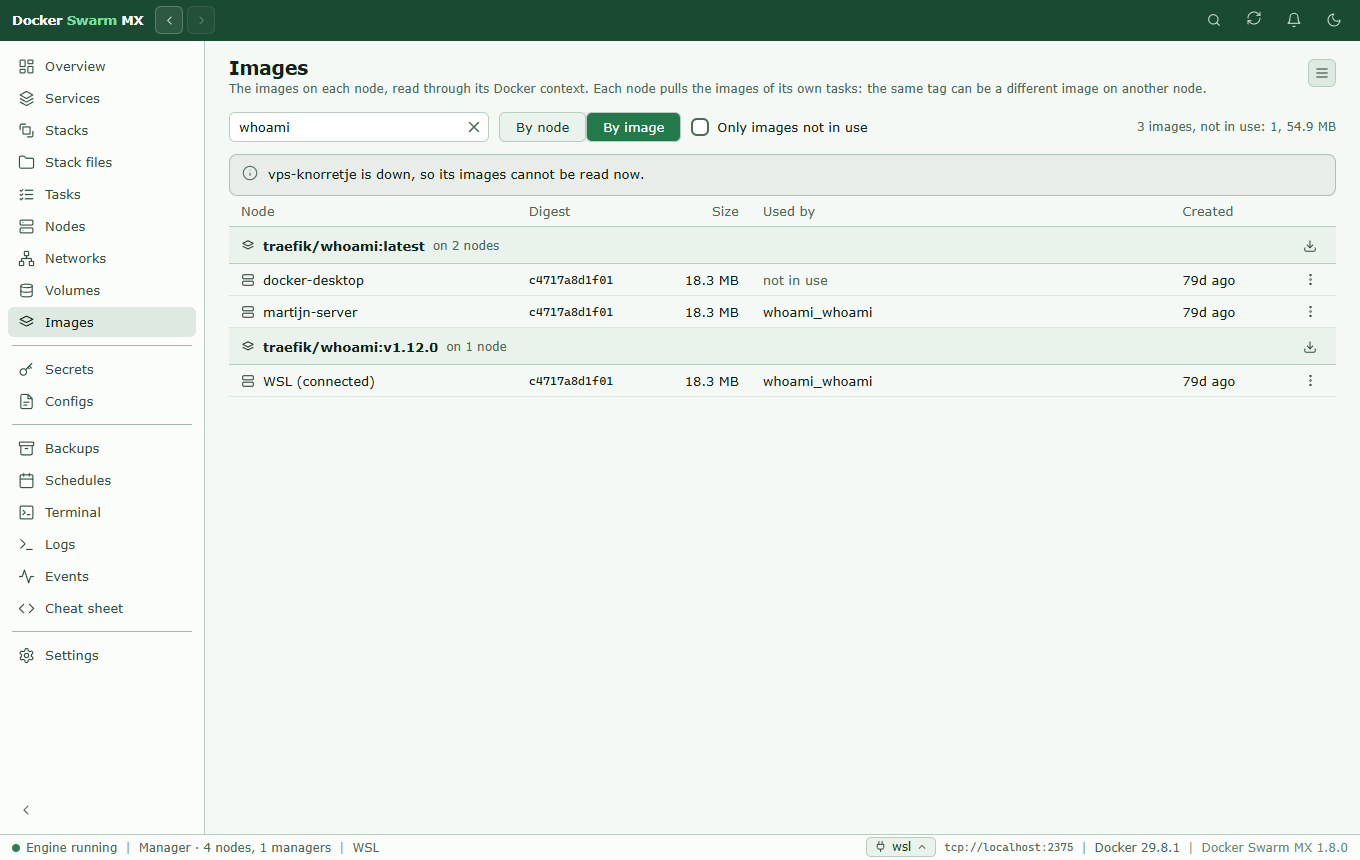Open Cheat sheet

click(102, 608)
